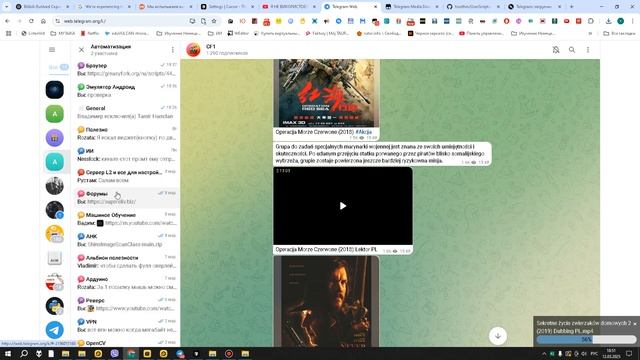640x360 pixels.
Task: Open the teal A avatar chat
Action: (55, 162)
